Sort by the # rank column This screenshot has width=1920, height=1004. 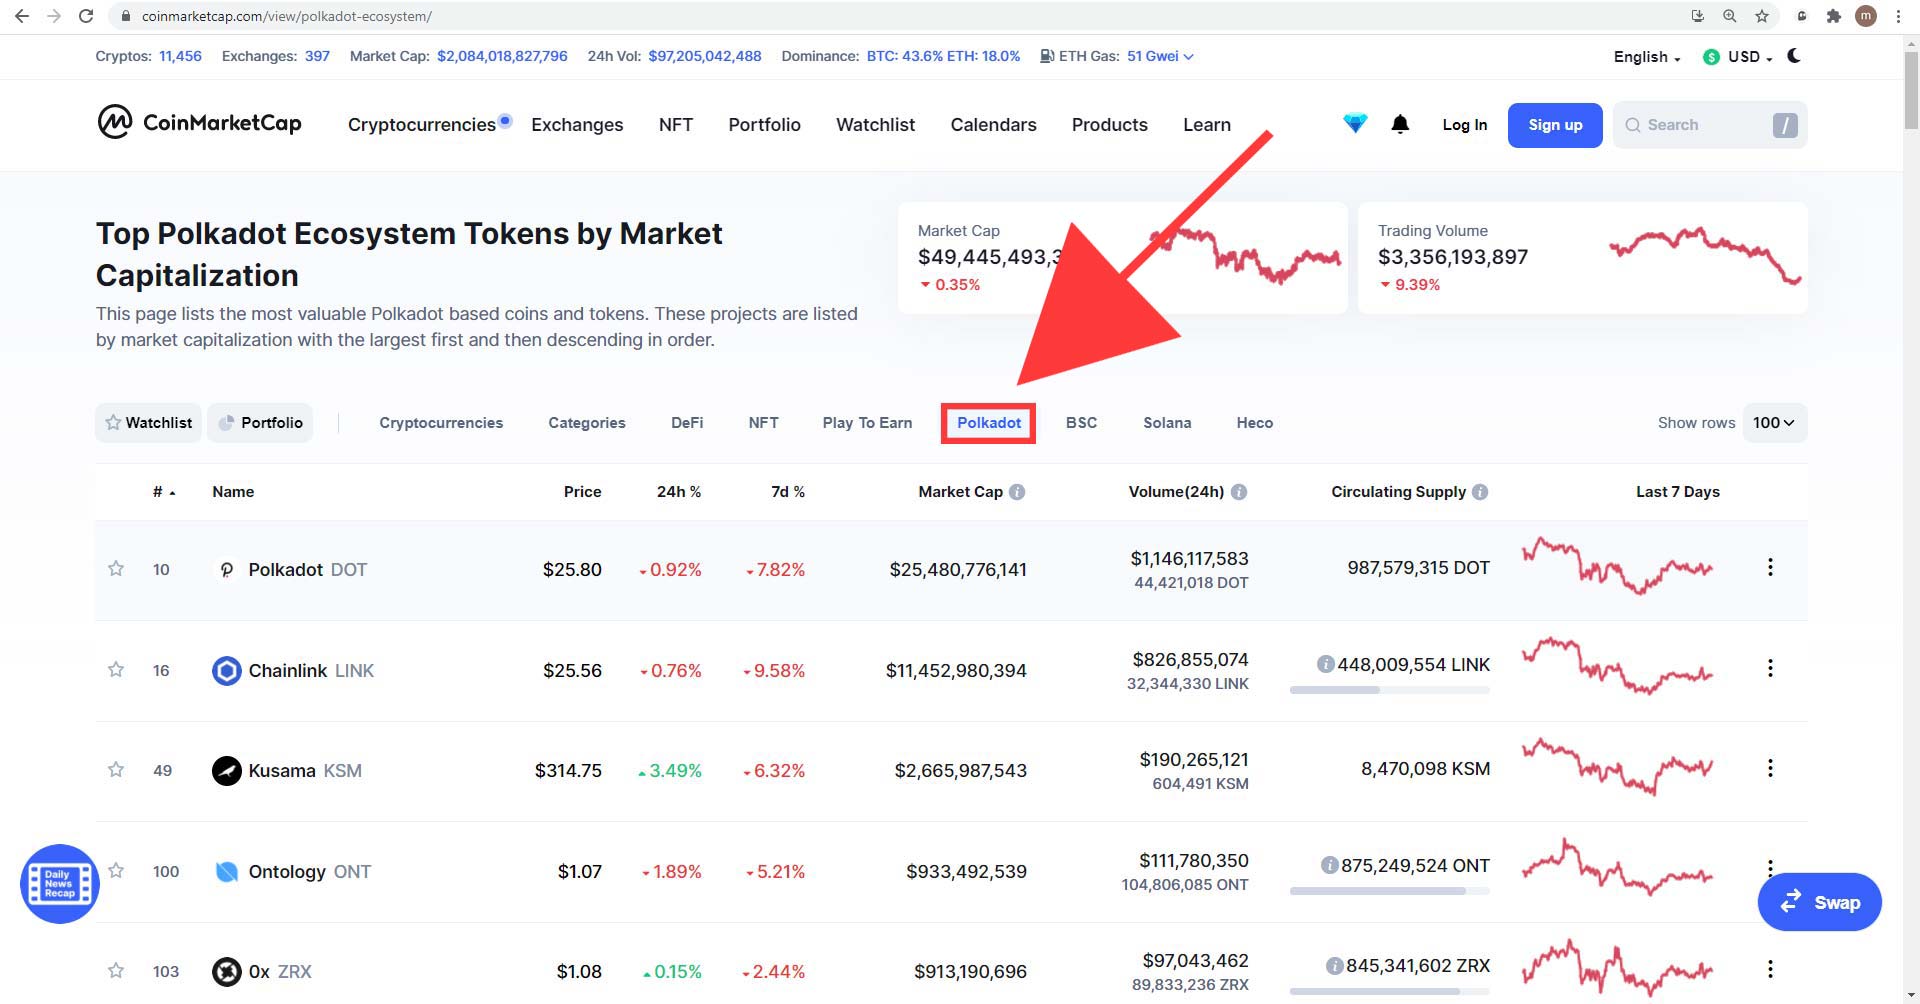click(x=163, y=492)
